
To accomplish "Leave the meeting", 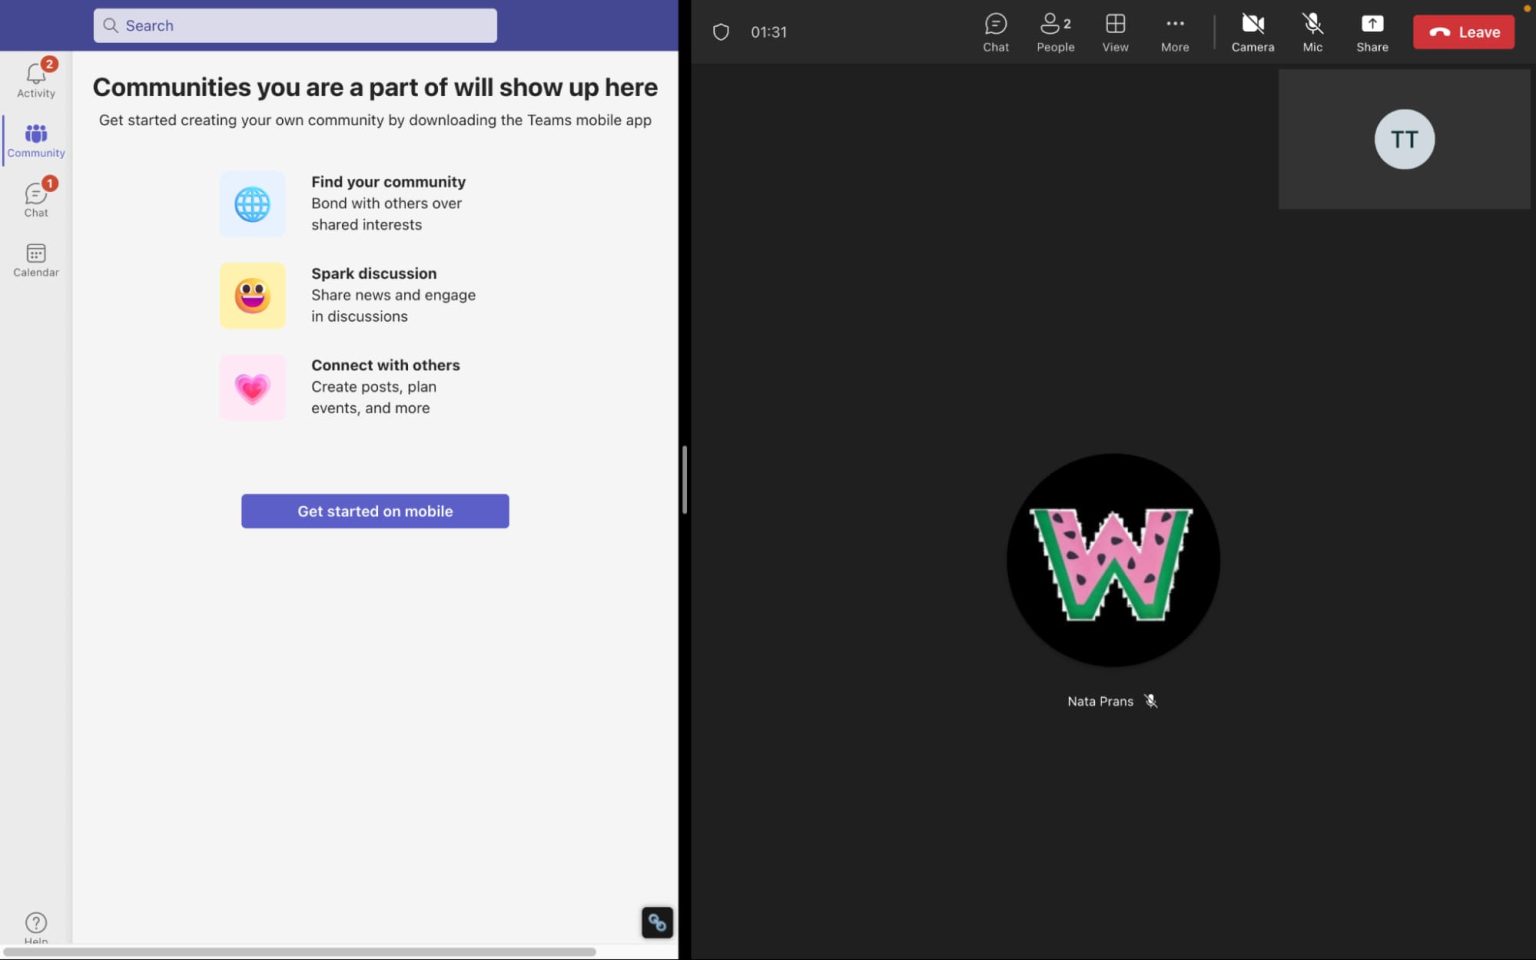I will click(1463, 31).
